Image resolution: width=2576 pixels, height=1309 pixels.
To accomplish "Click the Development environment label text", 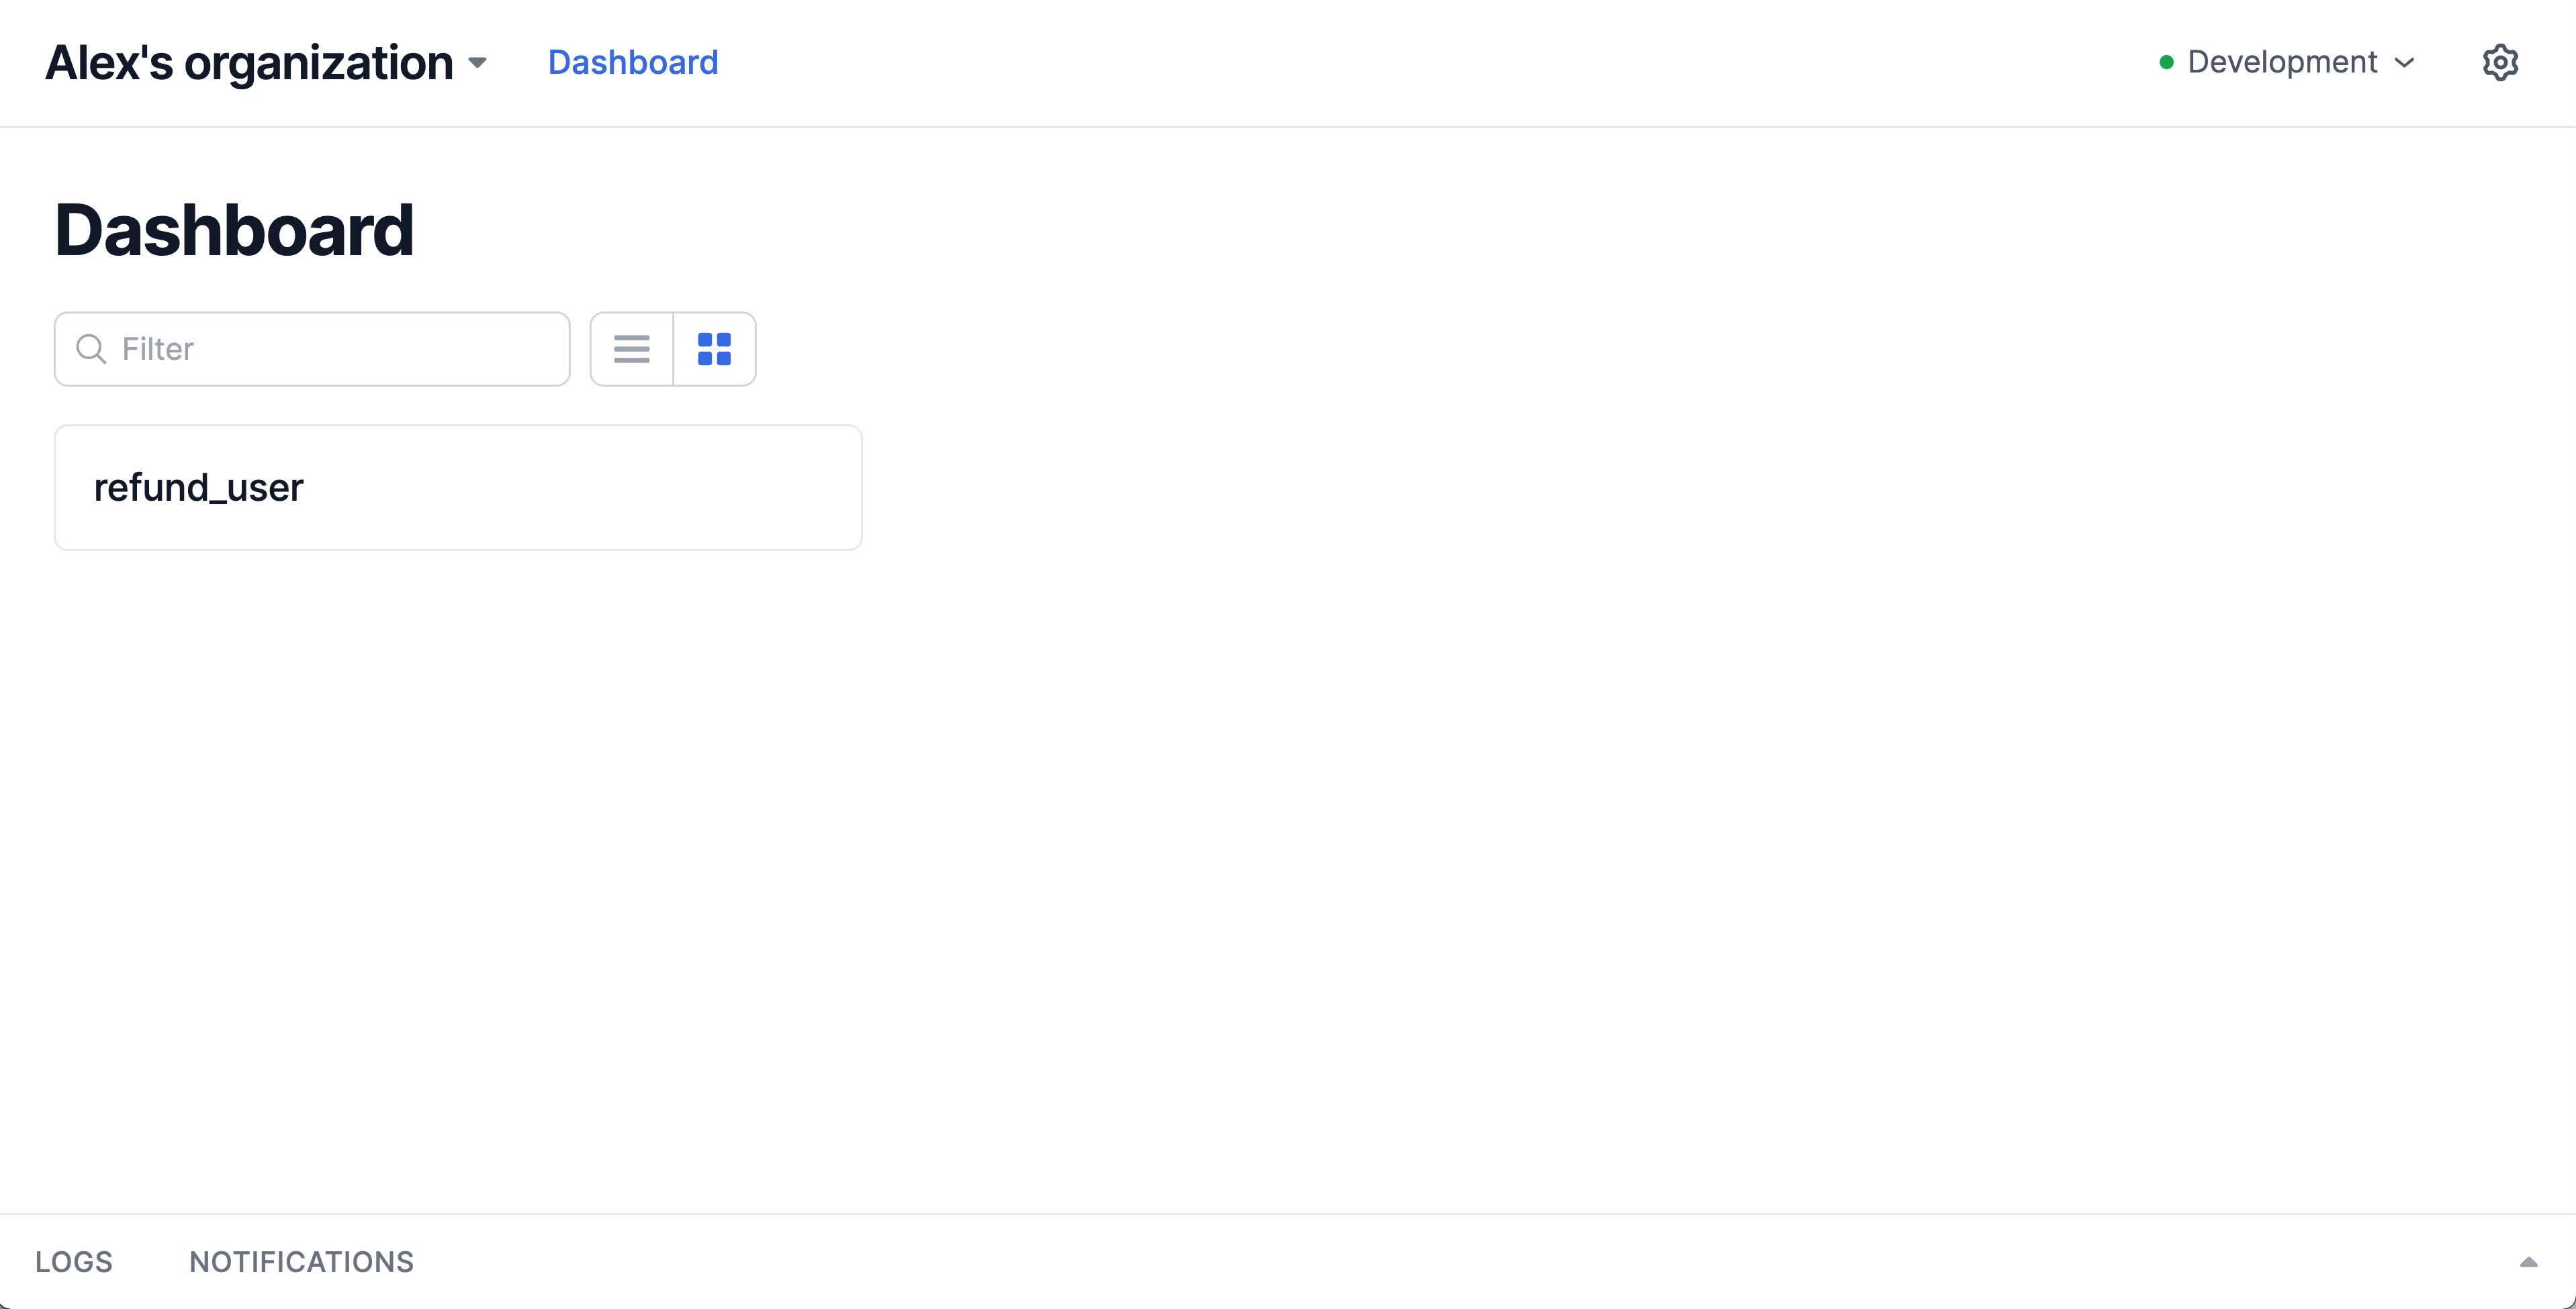I will tap(2281, 62).
